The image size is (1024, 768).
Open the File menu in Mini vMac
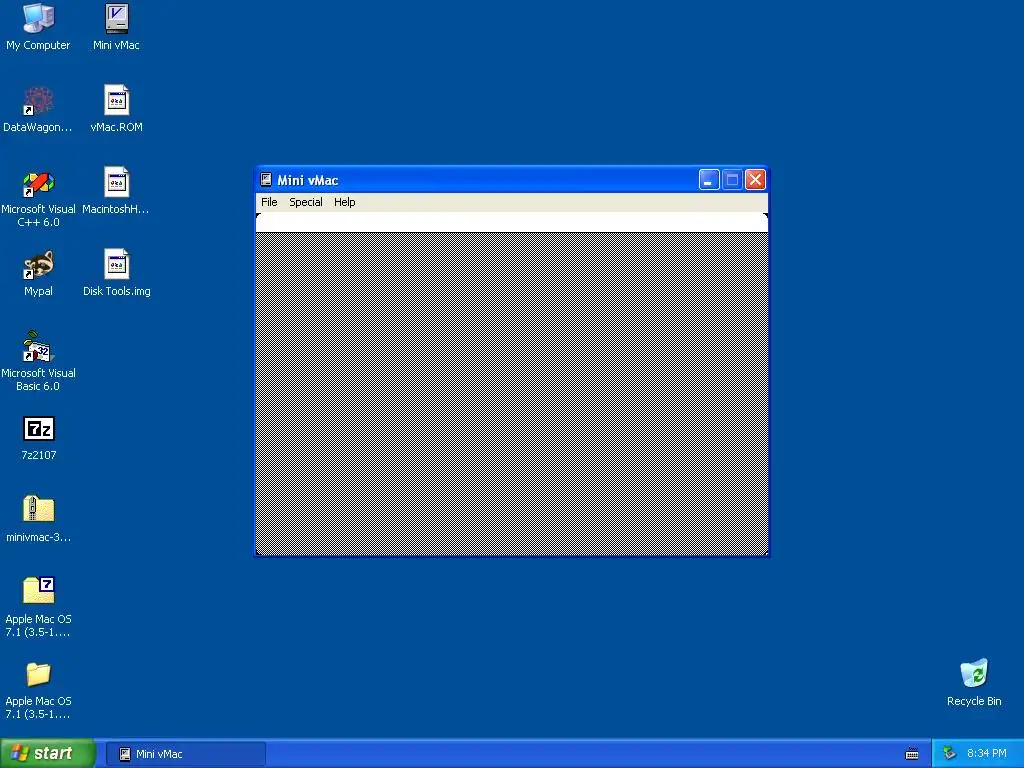(269, 202)
